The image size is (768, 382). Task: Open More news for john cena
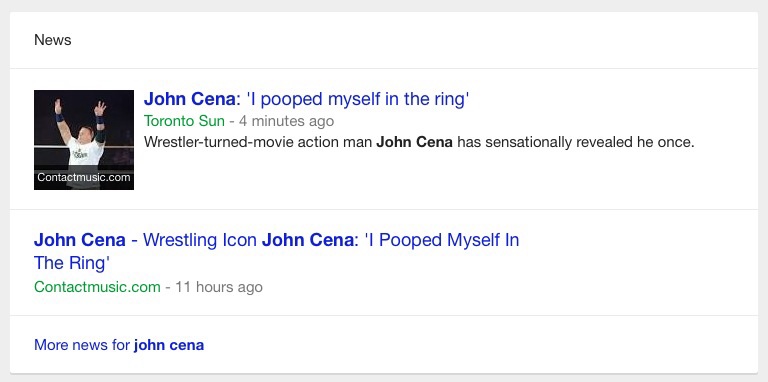(x=119, y=345)
